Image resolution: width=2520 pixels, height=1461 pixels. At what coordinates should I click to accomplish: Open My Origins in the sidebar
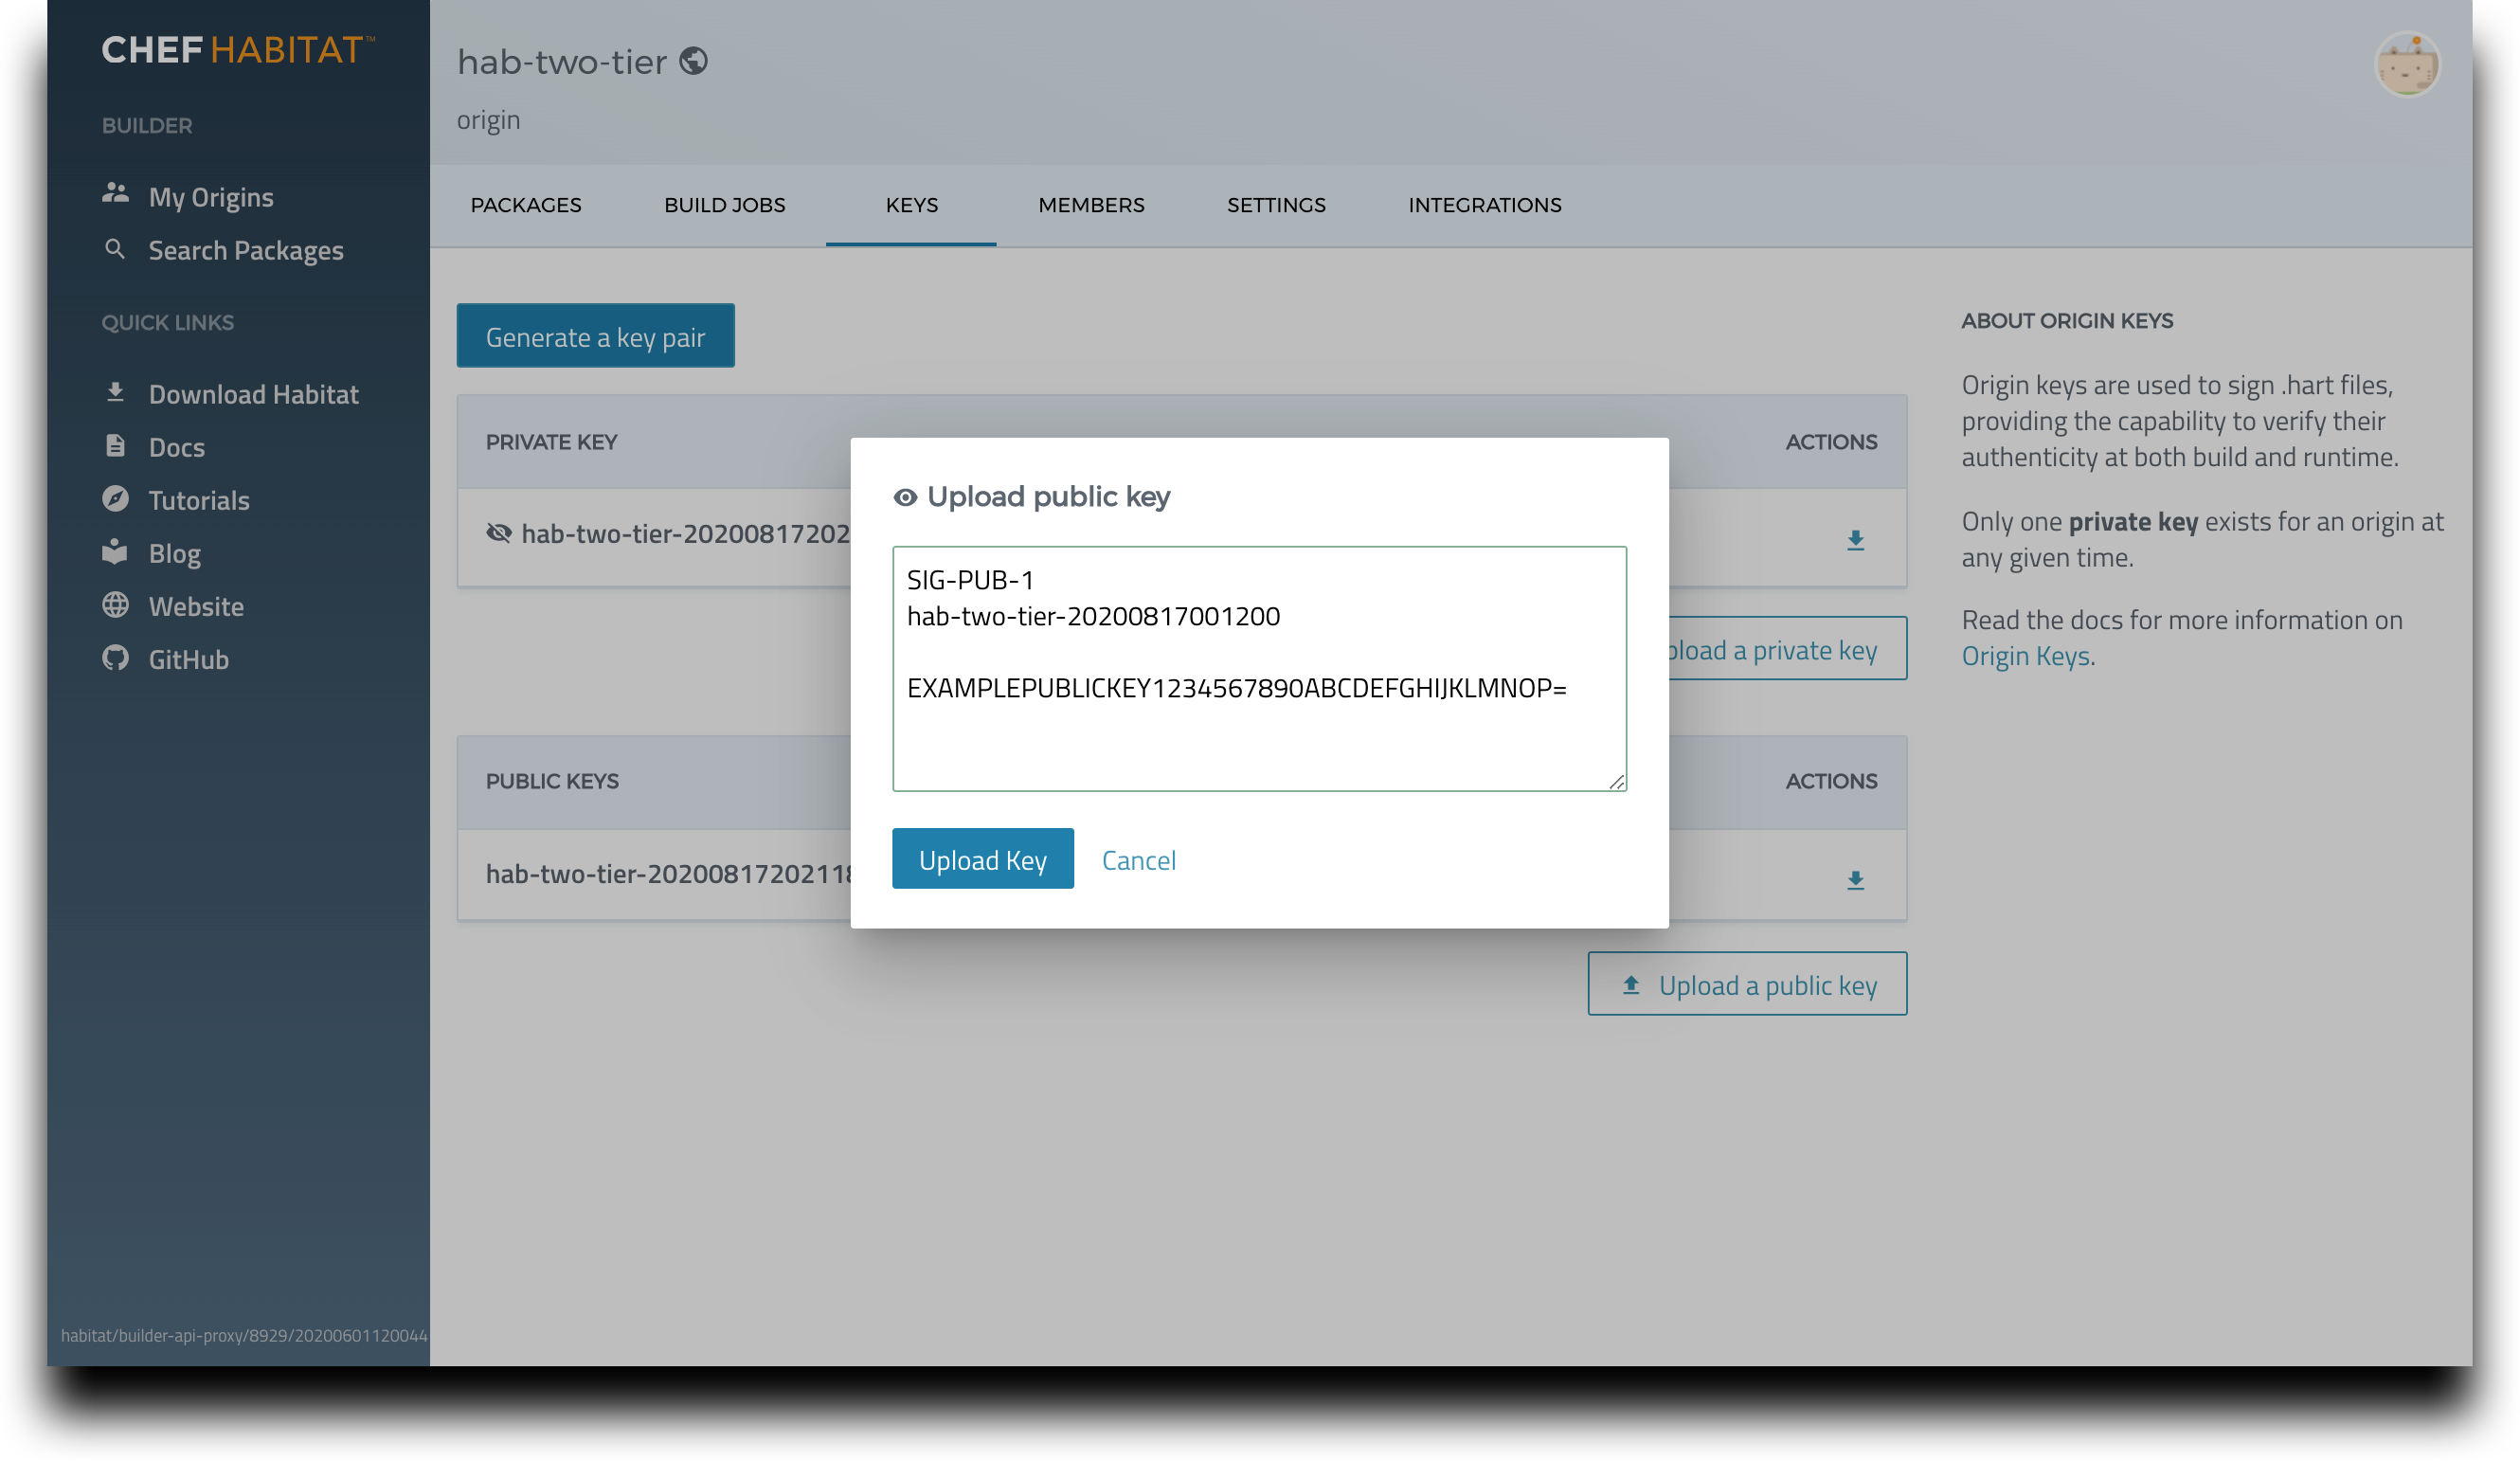click(210, 196)
